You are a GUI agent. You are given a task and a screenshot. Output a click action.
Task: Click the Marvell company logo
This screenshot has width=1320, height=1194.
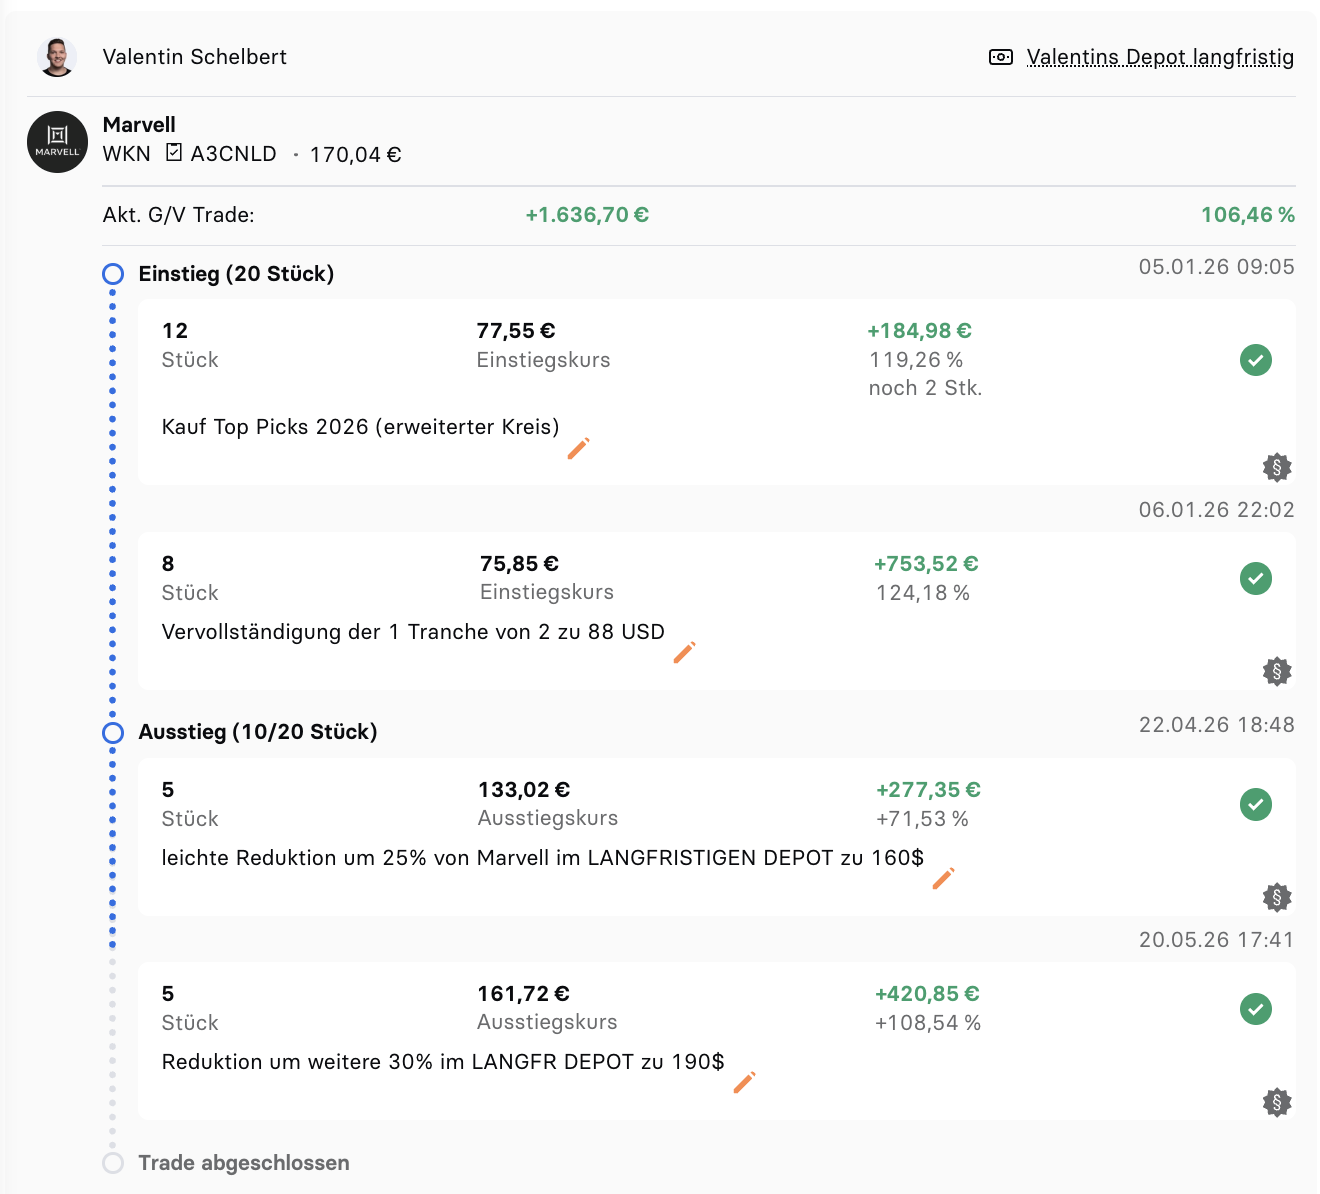pos(58,142)
